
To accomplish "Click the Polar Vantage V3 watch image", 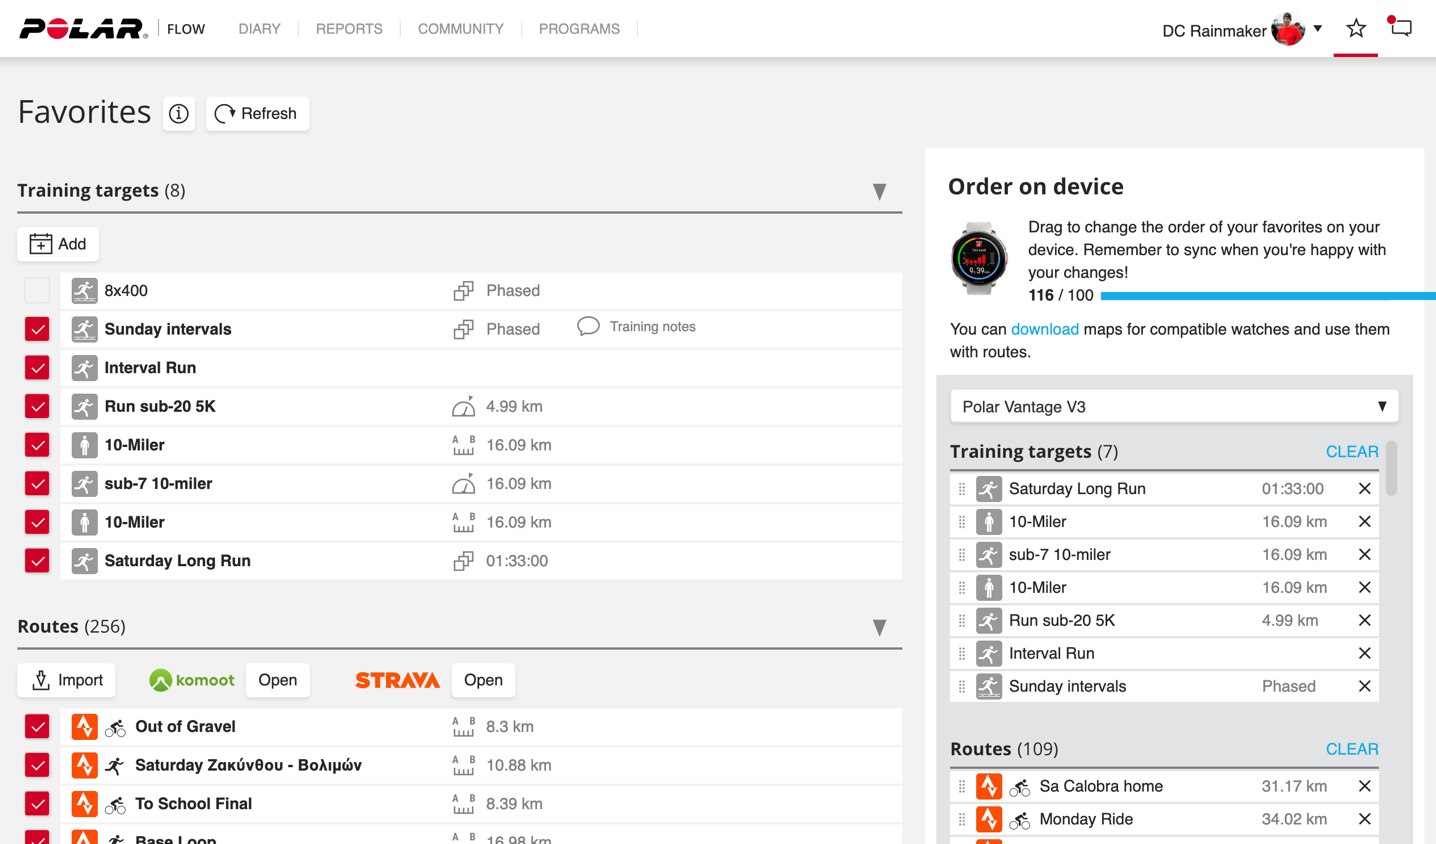I will tap(978, 258).
